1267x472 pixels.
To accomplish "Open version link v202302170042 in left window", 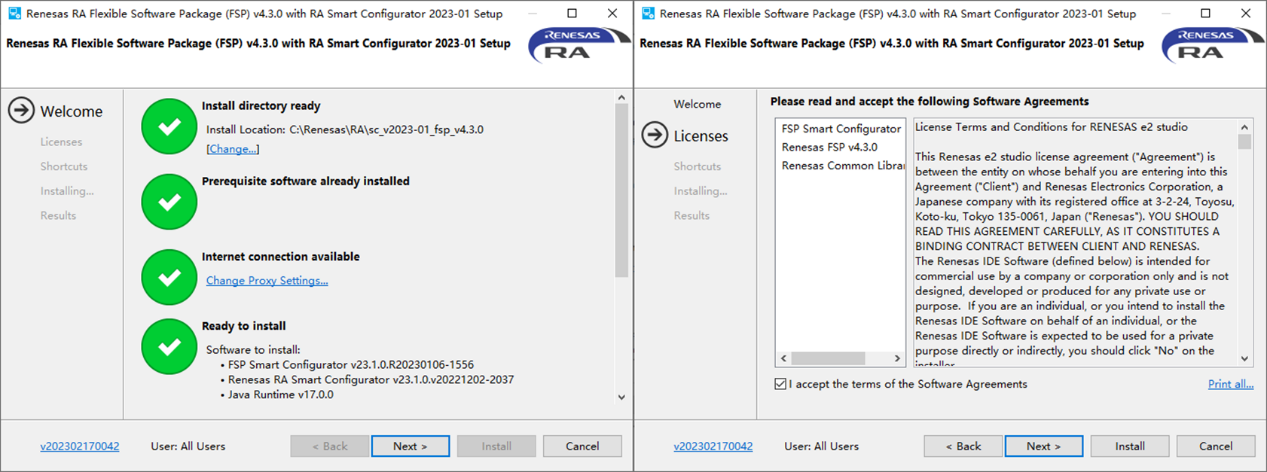I will coord(80,446).
